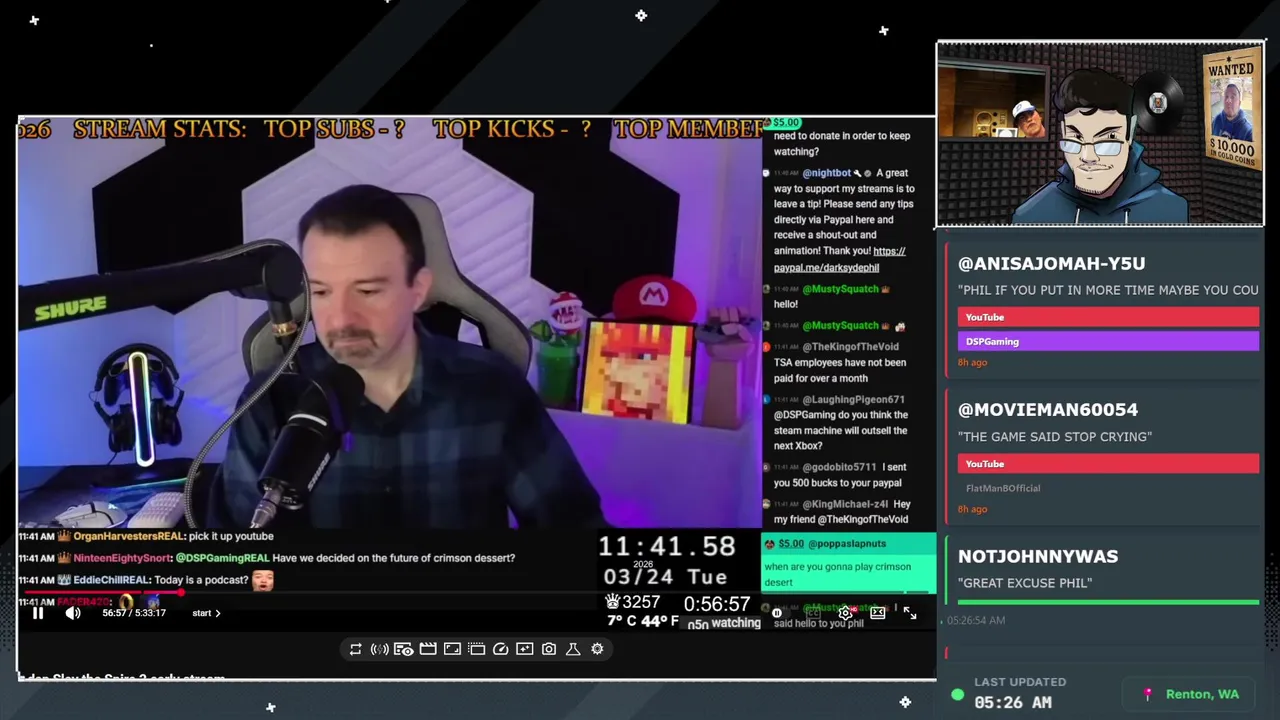Click "THE GAME SAID STOP CRYING" quote
The height and width of the screenshot is (720, 1280).
1055,436
